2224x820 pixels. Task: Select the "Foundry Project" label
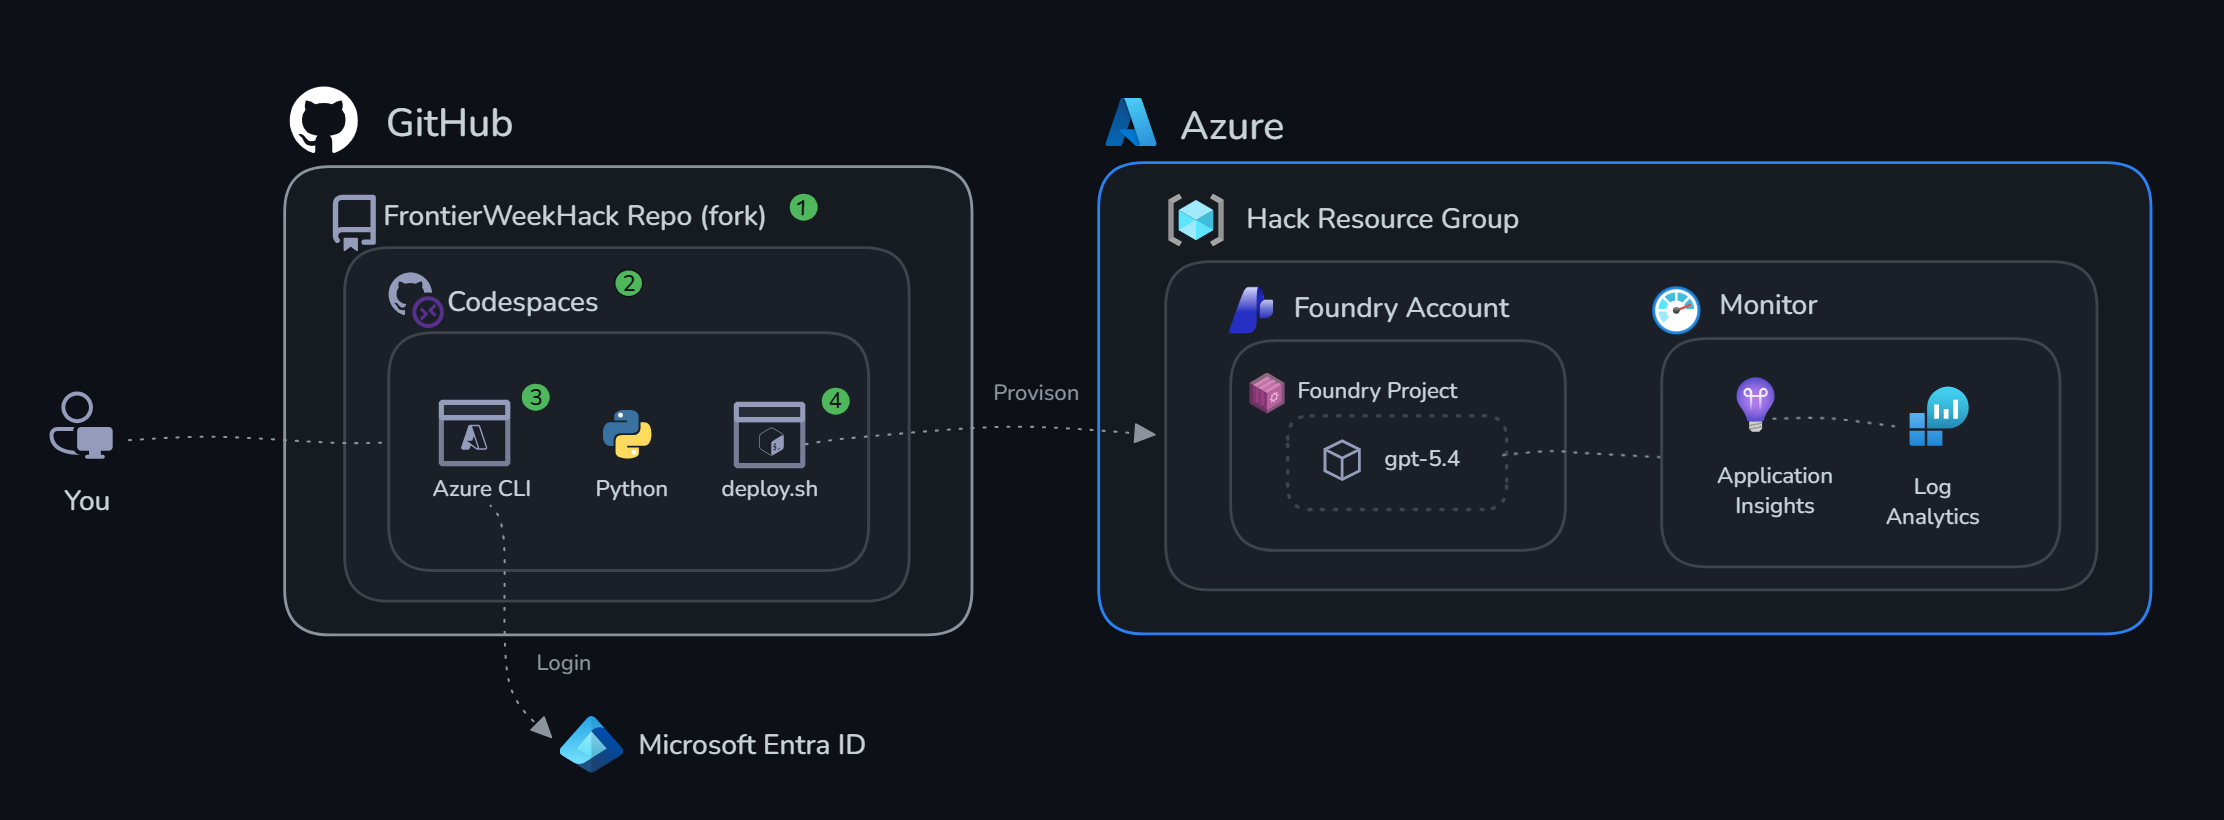coord(1377,391)
